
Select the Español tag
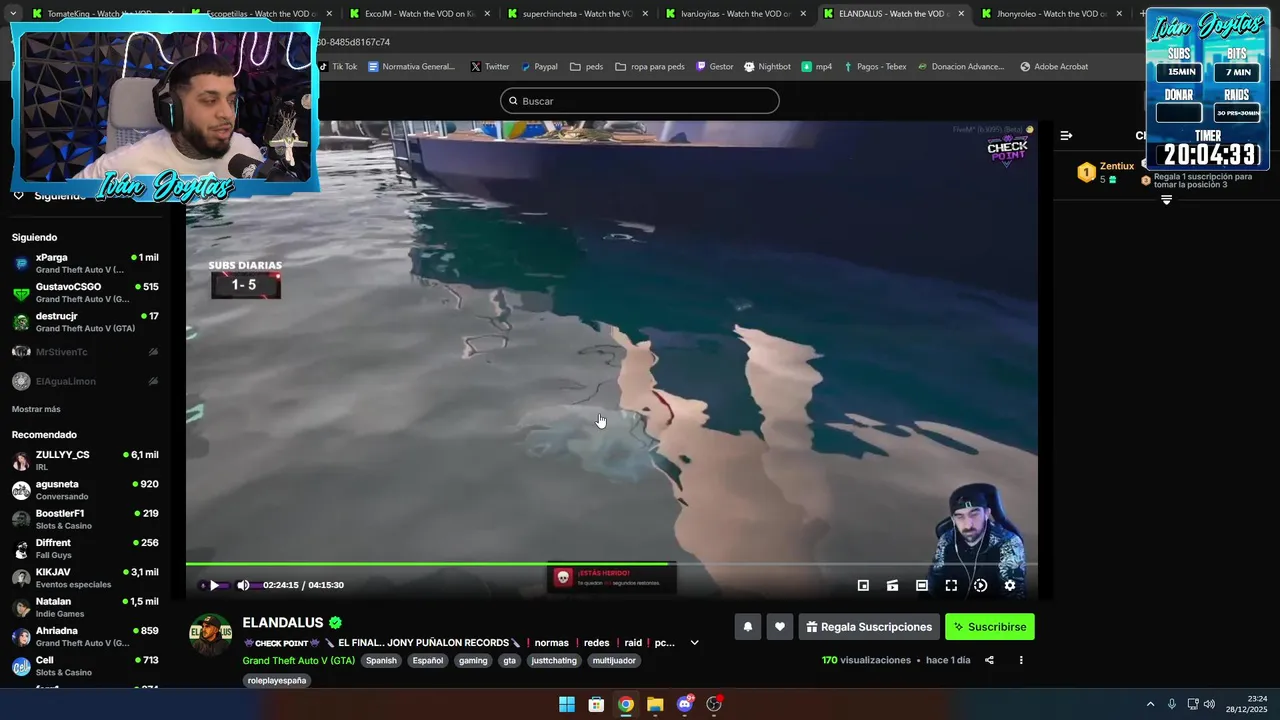pos(428,661)
